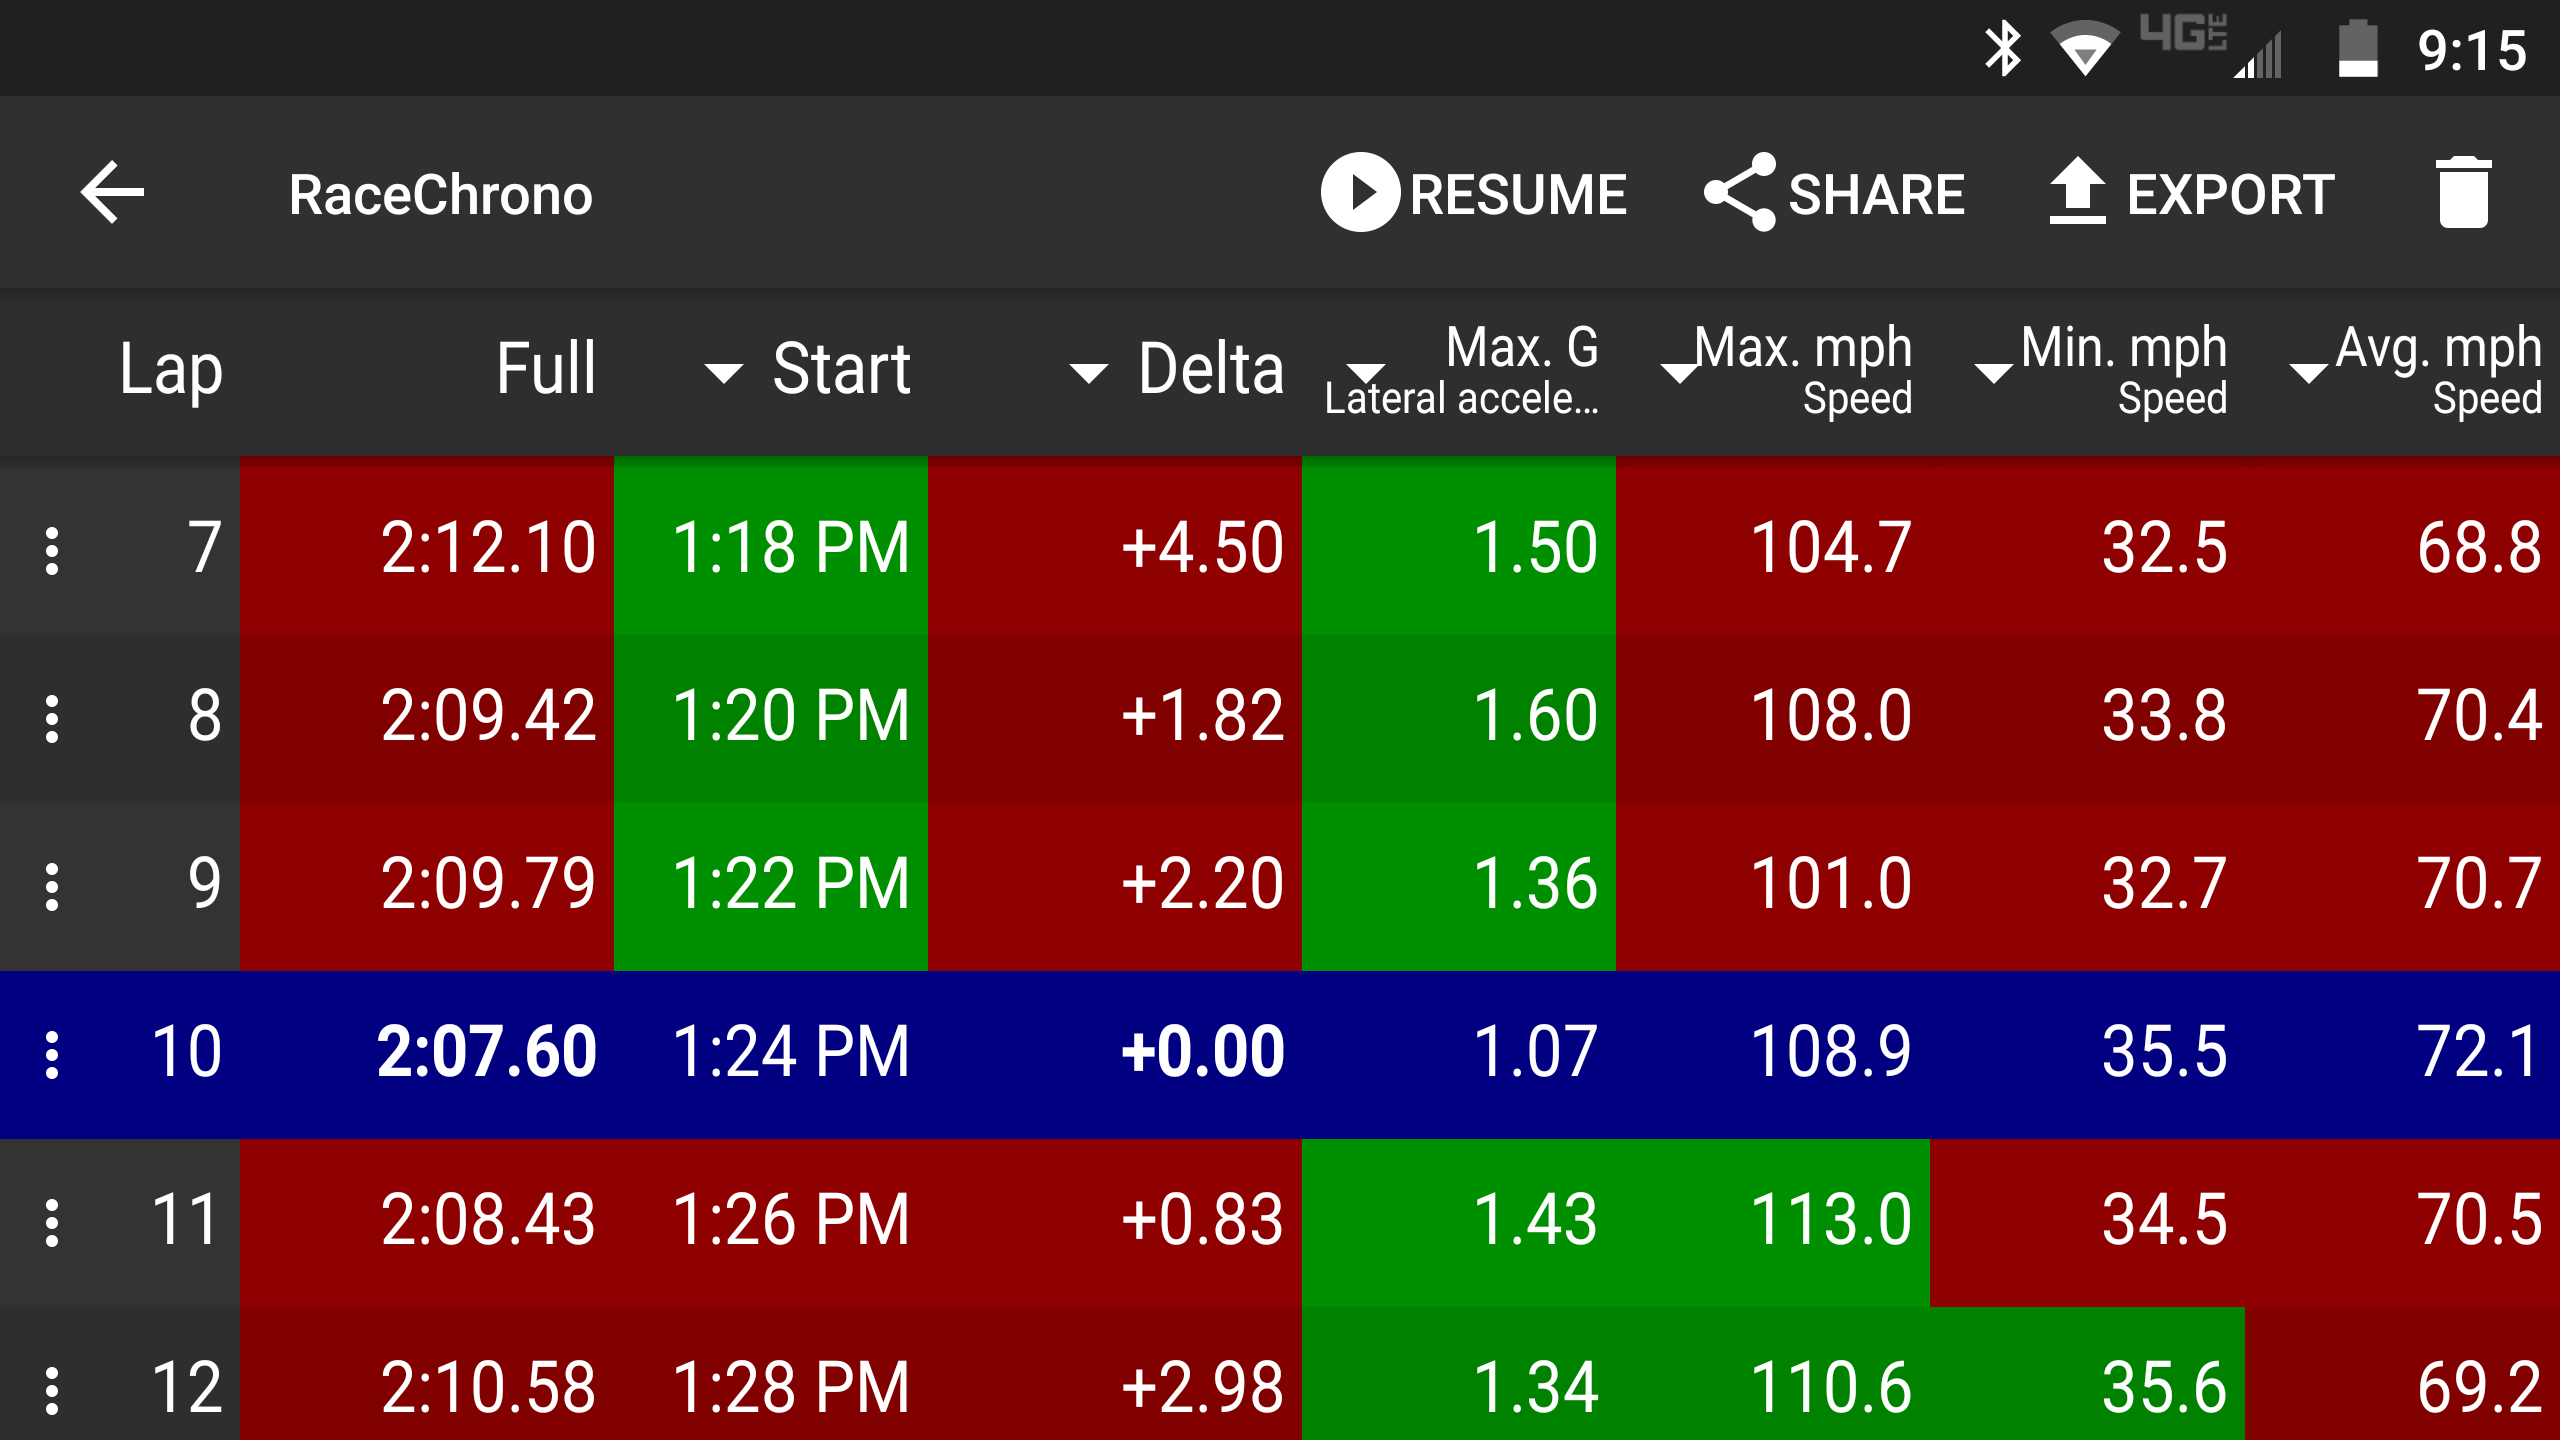Select lap 11 time 2:08.43

[x=488, y=1222]
